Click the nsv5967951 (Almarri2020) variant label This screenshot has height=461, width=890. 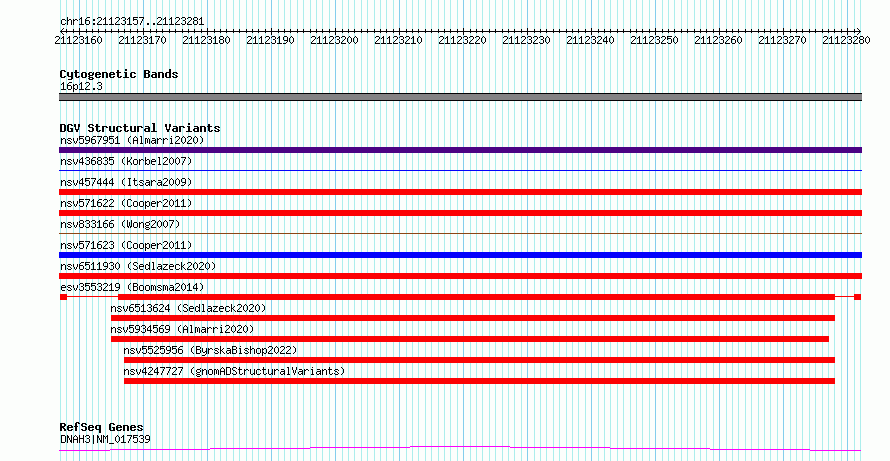click(132, 140)
